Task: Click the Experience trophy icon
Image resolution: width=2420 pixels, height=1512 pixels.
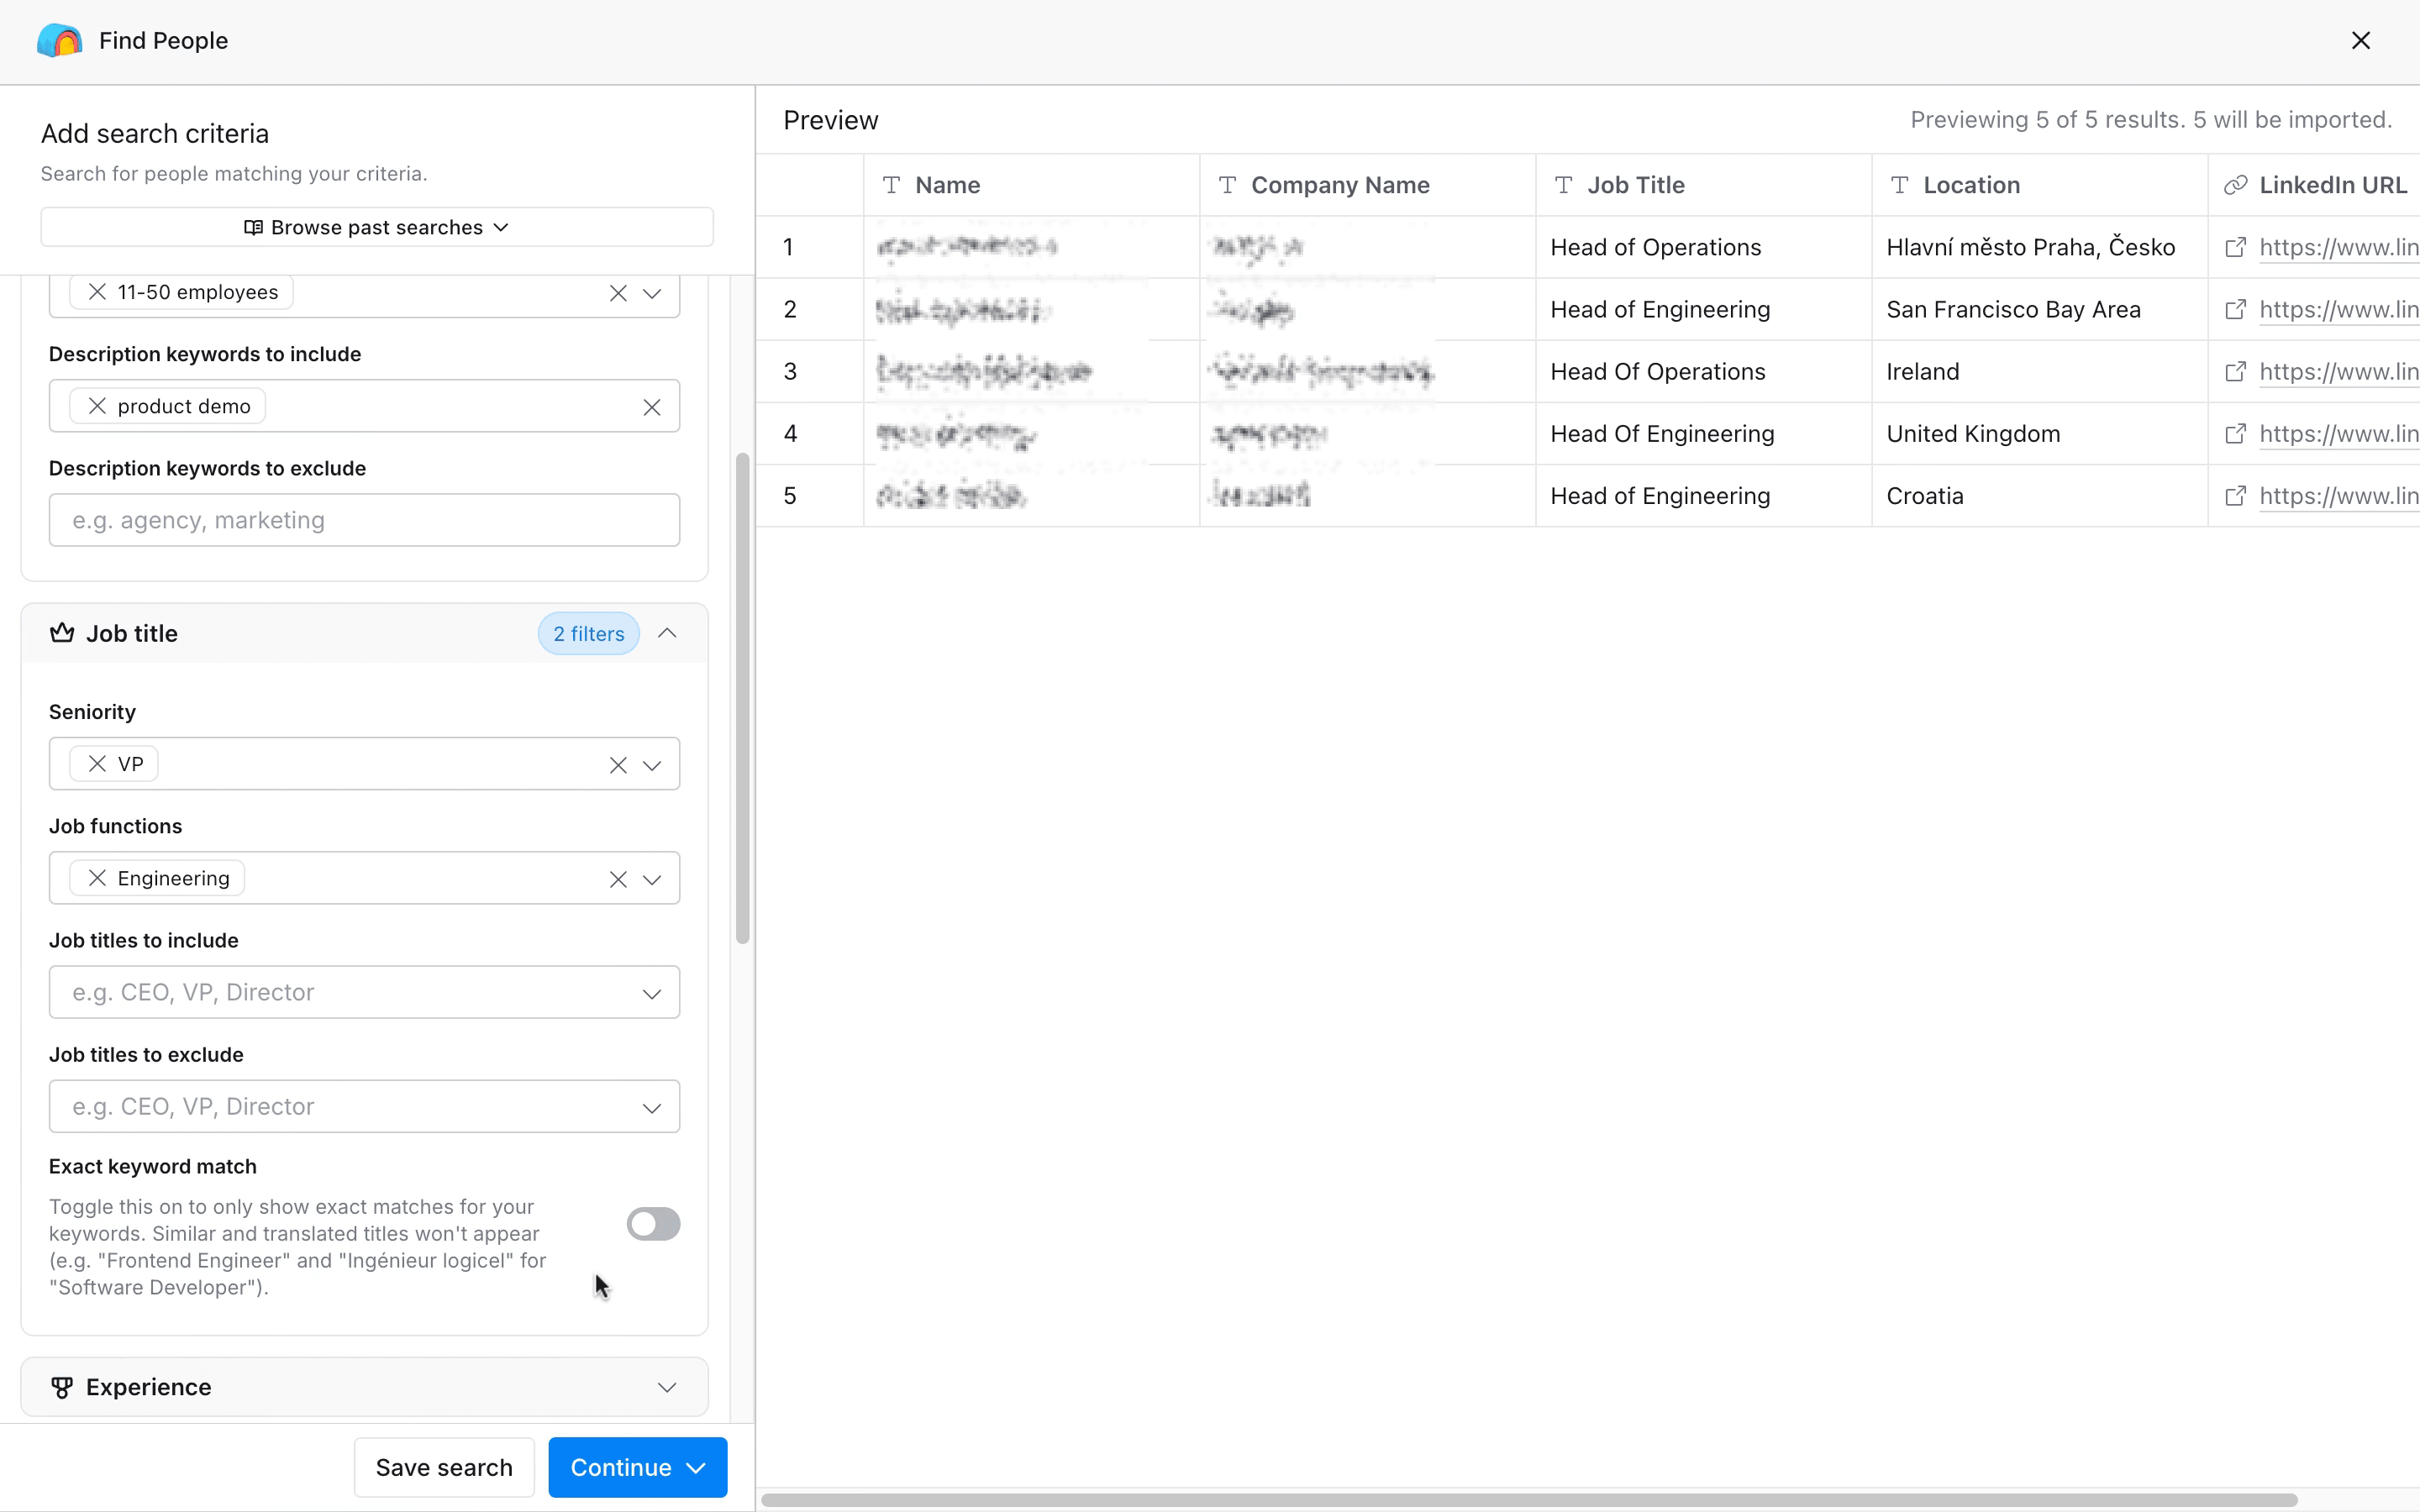Action: [x=62, y=1387]
